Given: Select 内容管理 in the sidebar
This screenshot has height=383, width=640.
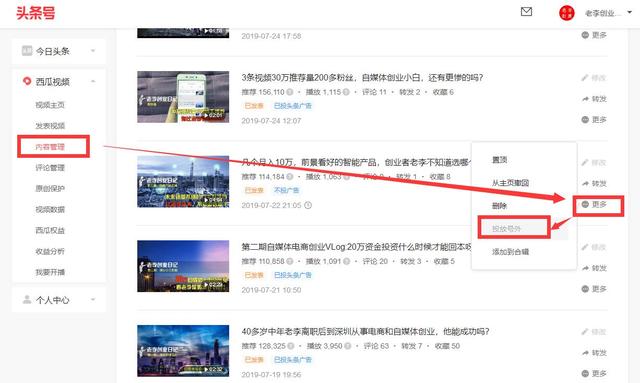Looking at the screenshot, I should pyautogui.click(x=50, y=147).
